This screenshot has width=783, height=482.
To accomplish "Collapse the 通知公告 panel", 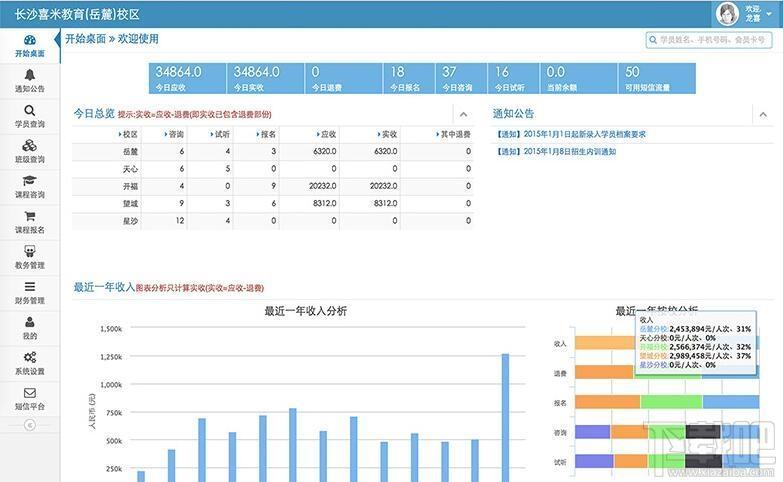I will (x=763, y=114).
